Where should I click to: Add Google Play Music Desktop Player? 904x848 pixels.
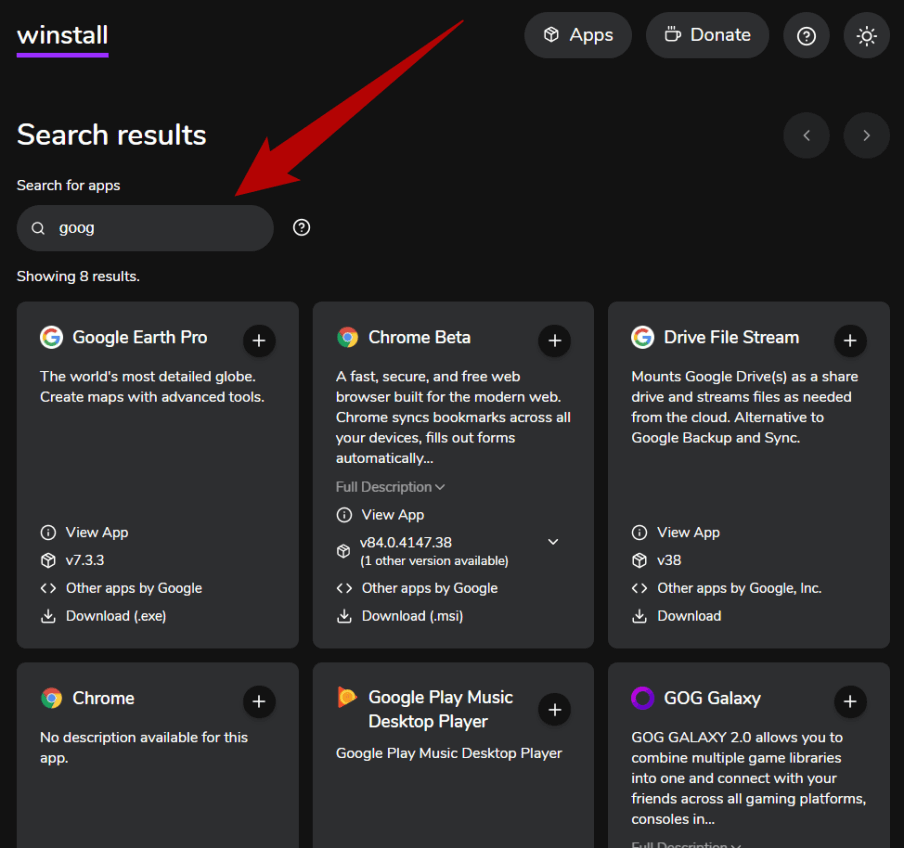(554, 709)
